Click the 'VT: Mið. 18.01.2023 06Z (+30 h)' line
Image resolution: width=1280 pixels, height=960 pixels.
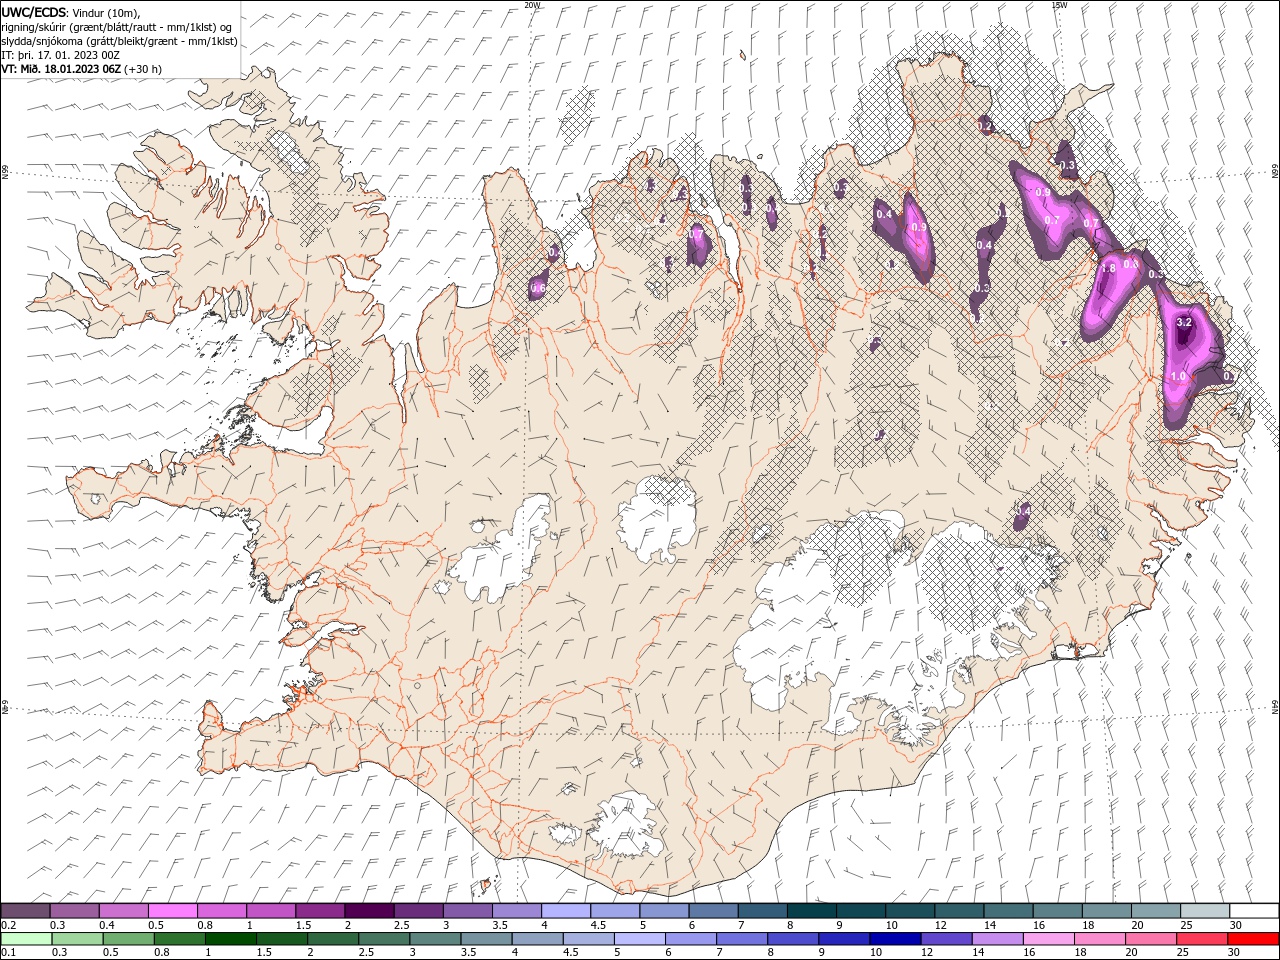point(82,69)
